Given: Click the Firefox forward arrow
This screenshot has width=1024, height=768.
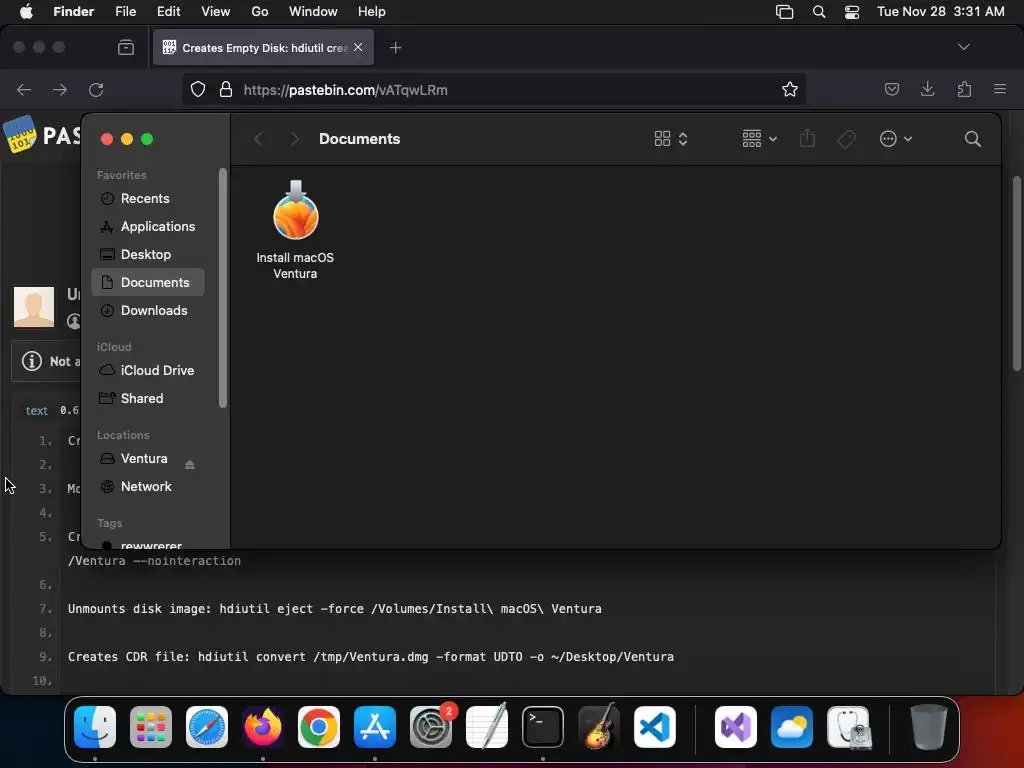Looking at the screenshot, I should point(60,90).
